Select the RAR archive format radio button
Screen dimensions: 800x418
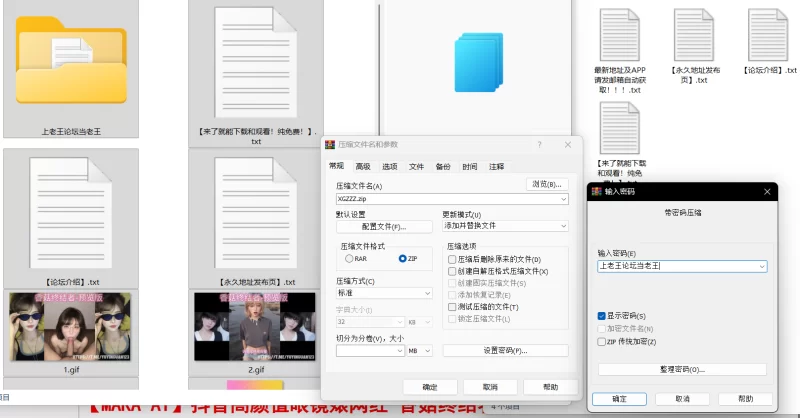pos(348,259)
